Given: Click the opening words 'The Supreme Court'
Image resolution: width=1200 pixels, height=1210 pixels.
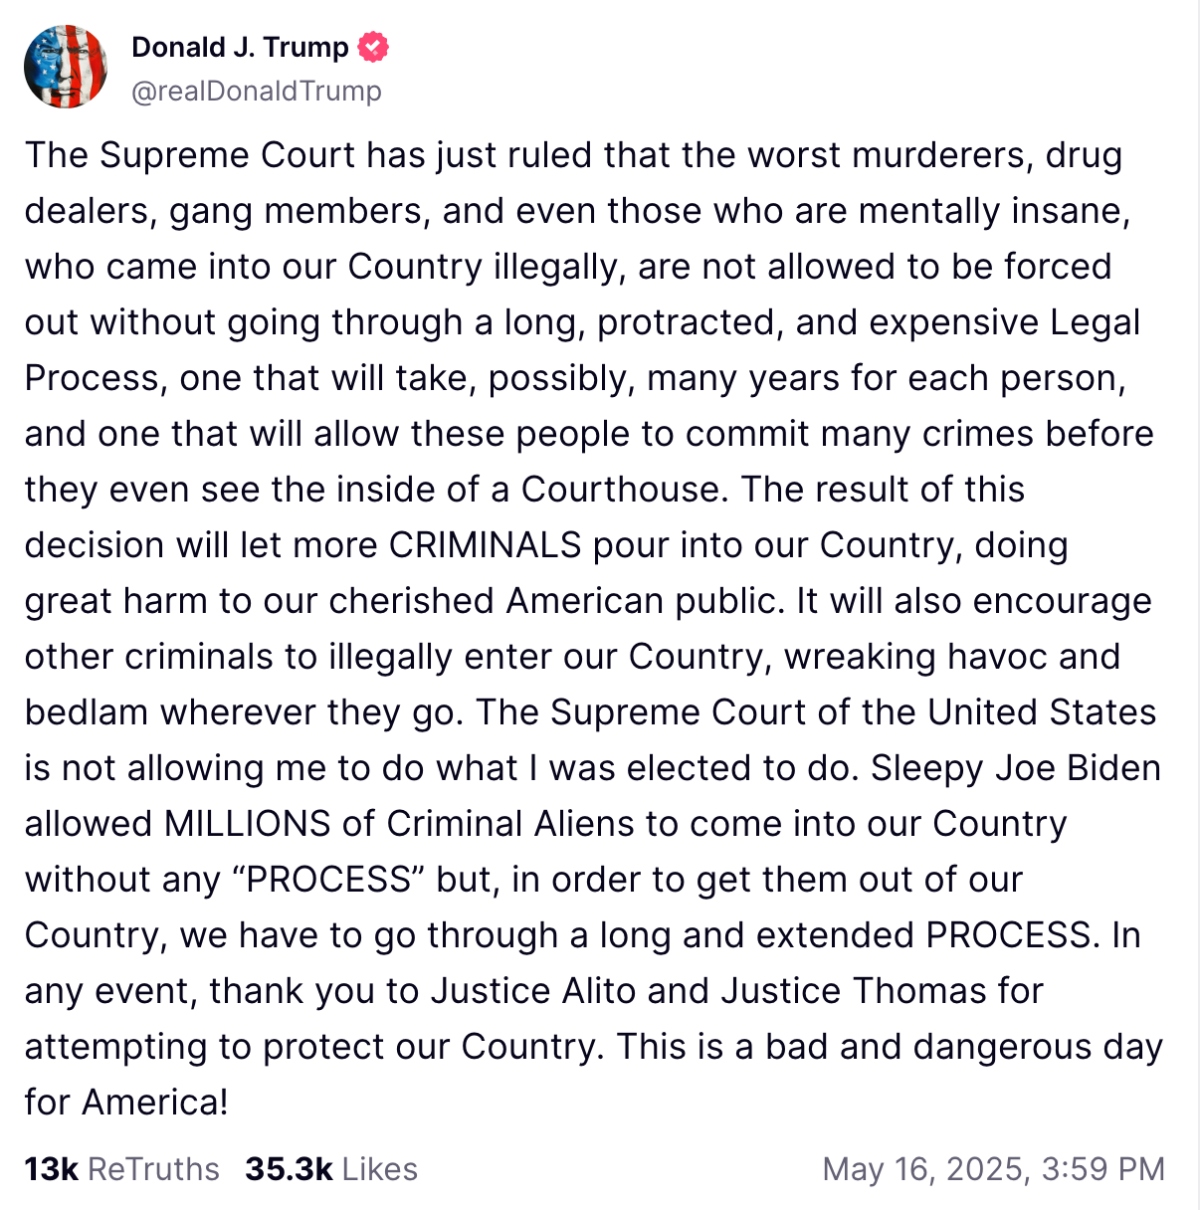Looking at the screenshot, I should (190, 155).
